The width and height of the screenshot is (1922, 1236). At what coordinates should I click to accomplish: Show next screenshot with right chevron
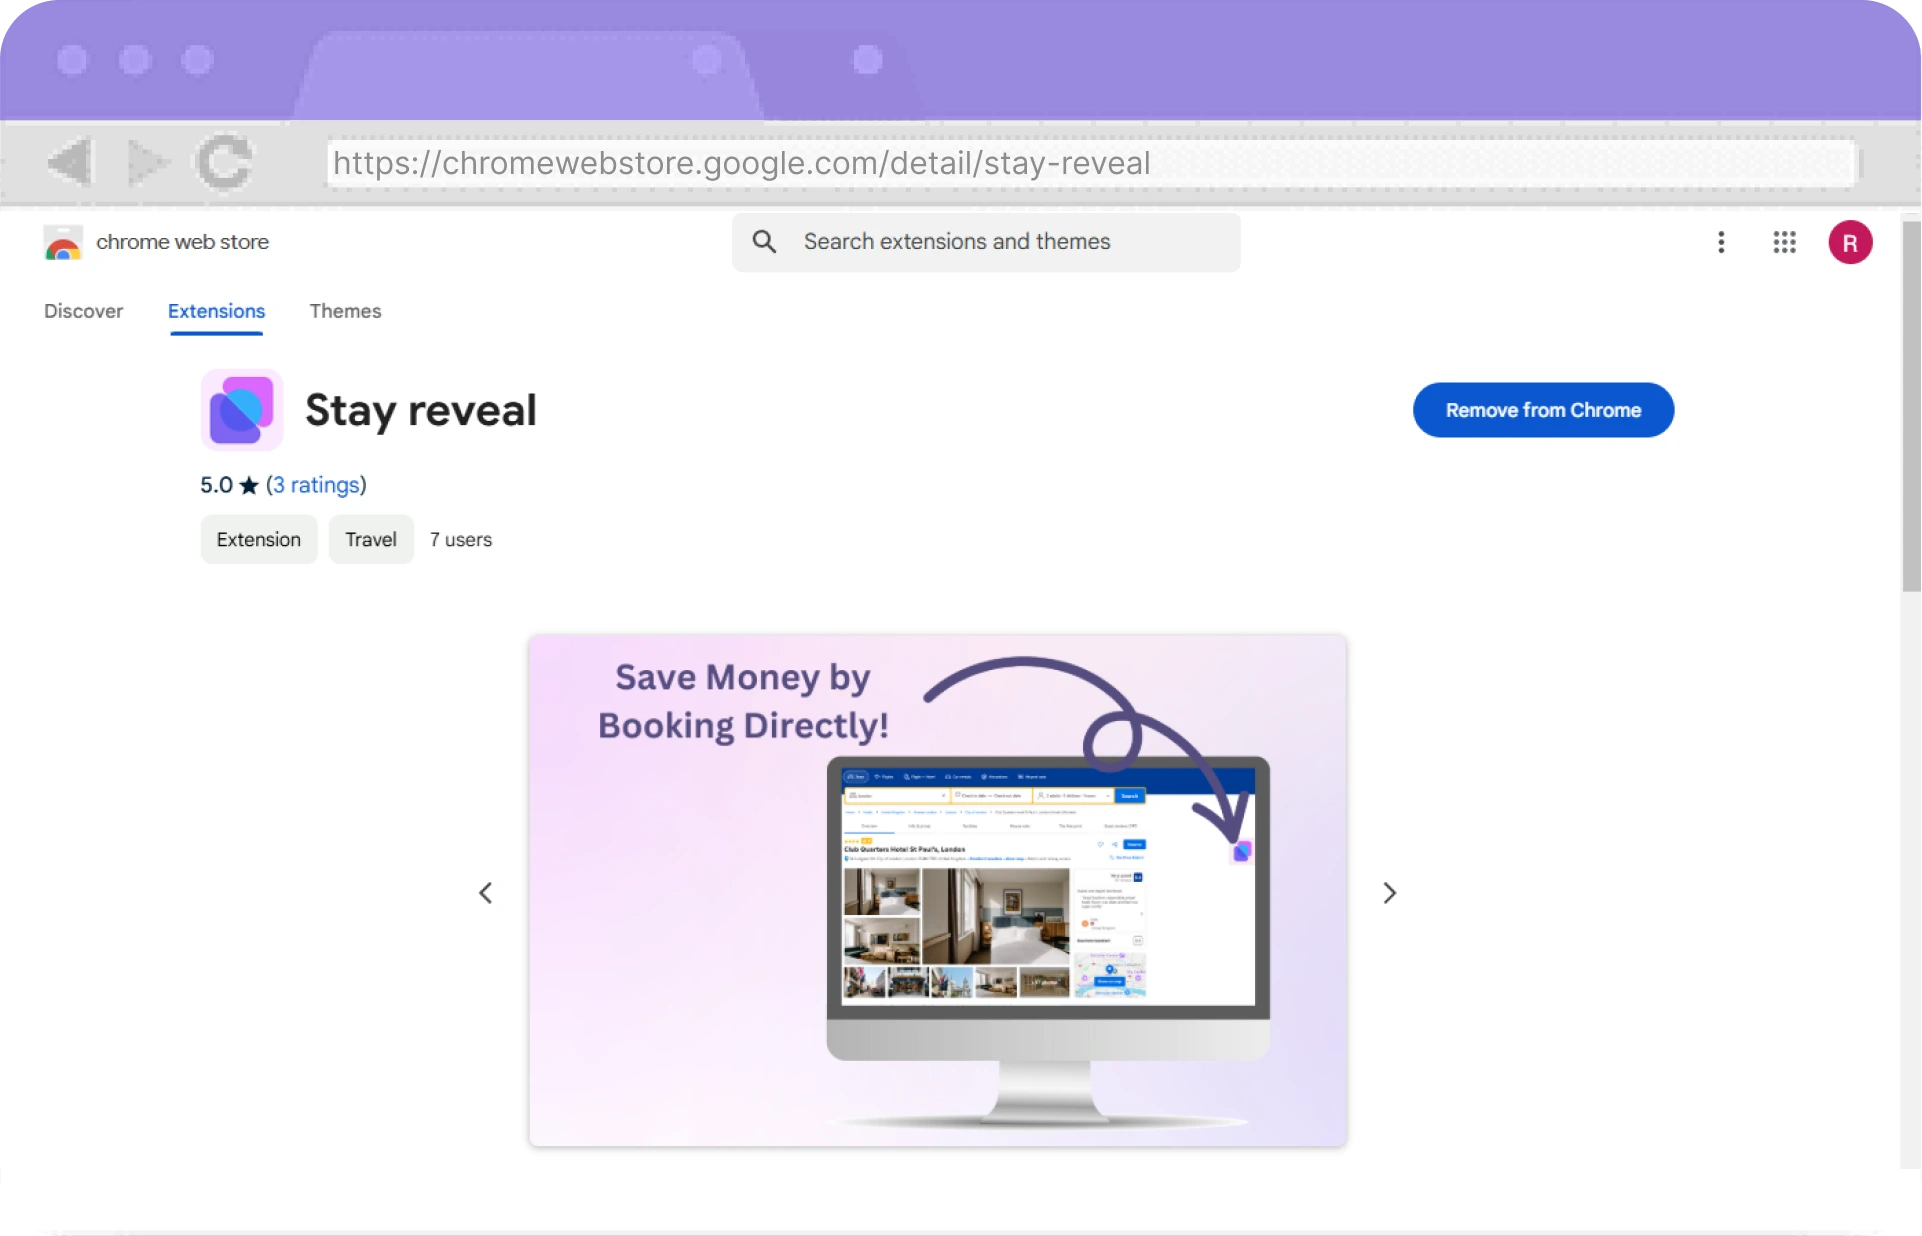click(1389, 893)
